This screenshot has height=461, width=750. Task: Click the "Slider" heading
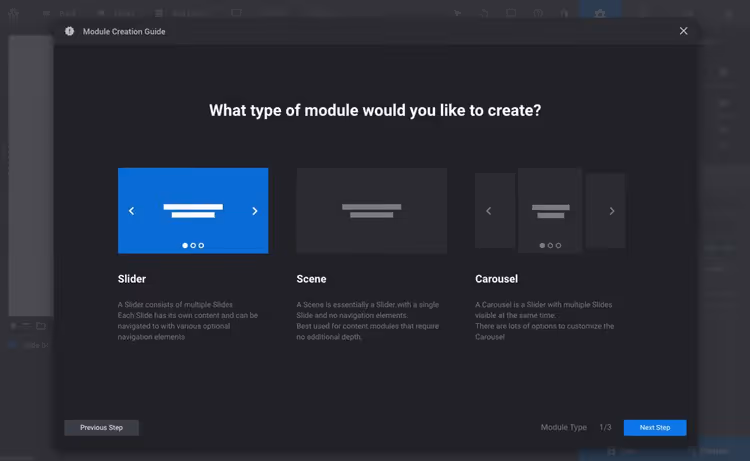132,279
